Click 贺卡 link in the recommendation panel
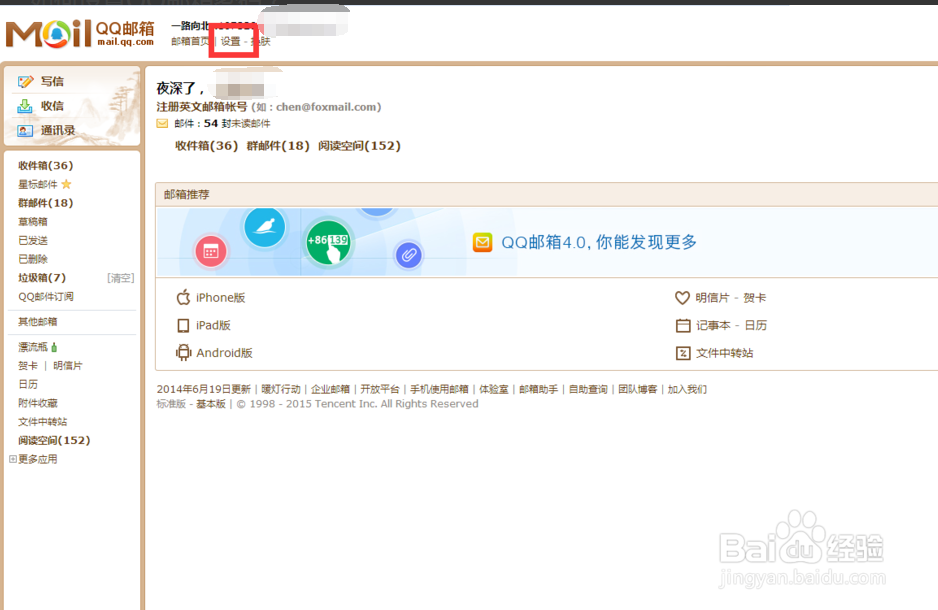 tap(754, 298)
